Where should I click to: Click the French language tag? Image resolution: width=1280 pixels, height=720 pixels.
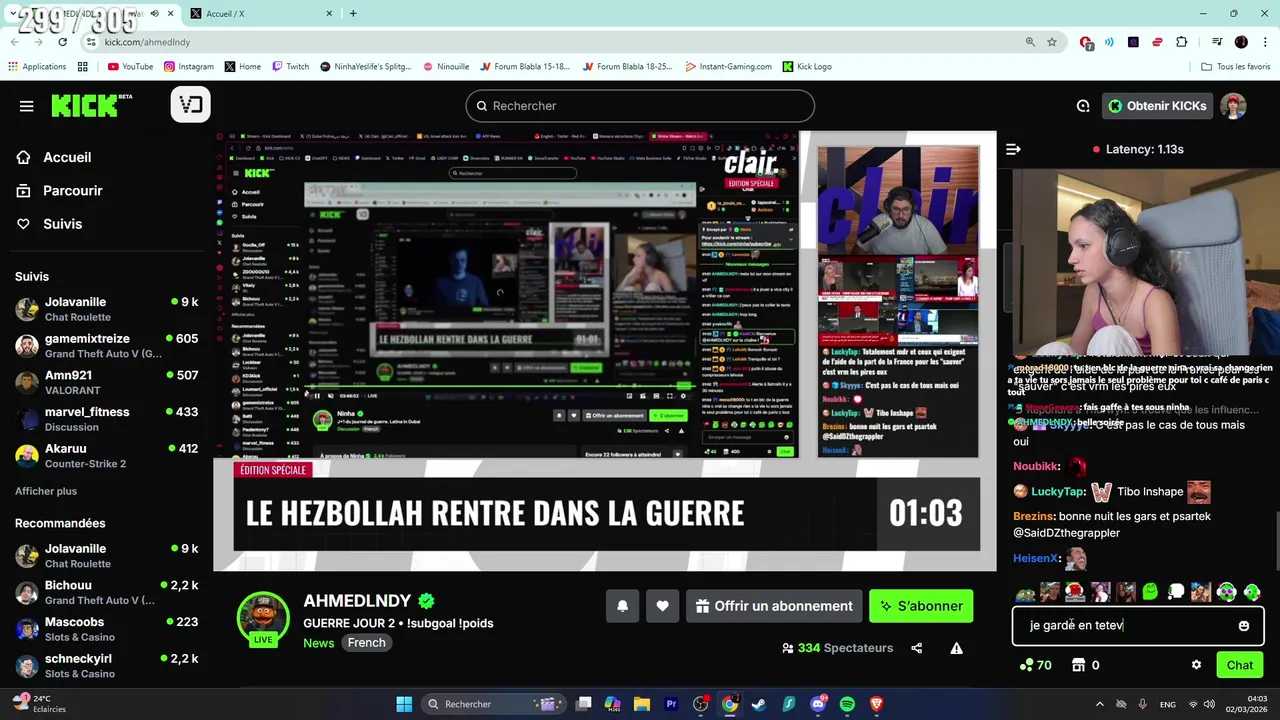(x=366, y=643)
